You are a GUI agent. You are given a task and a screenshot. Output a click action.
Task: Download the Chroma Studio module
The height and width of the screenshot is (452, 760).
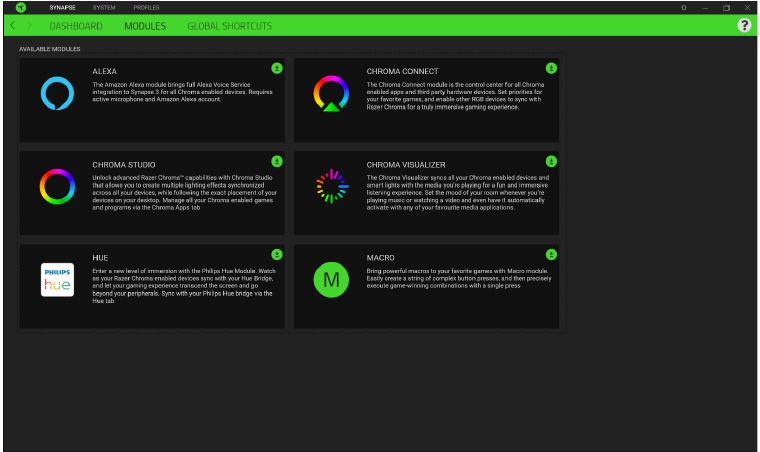tap(277, 161)
